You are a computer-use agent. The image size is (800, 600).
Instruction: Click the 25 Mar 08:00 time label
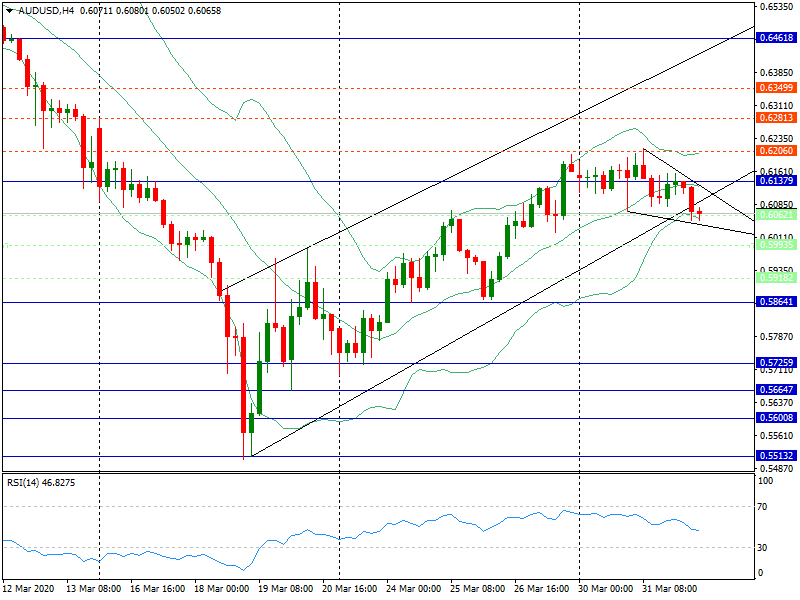(478, 589)
